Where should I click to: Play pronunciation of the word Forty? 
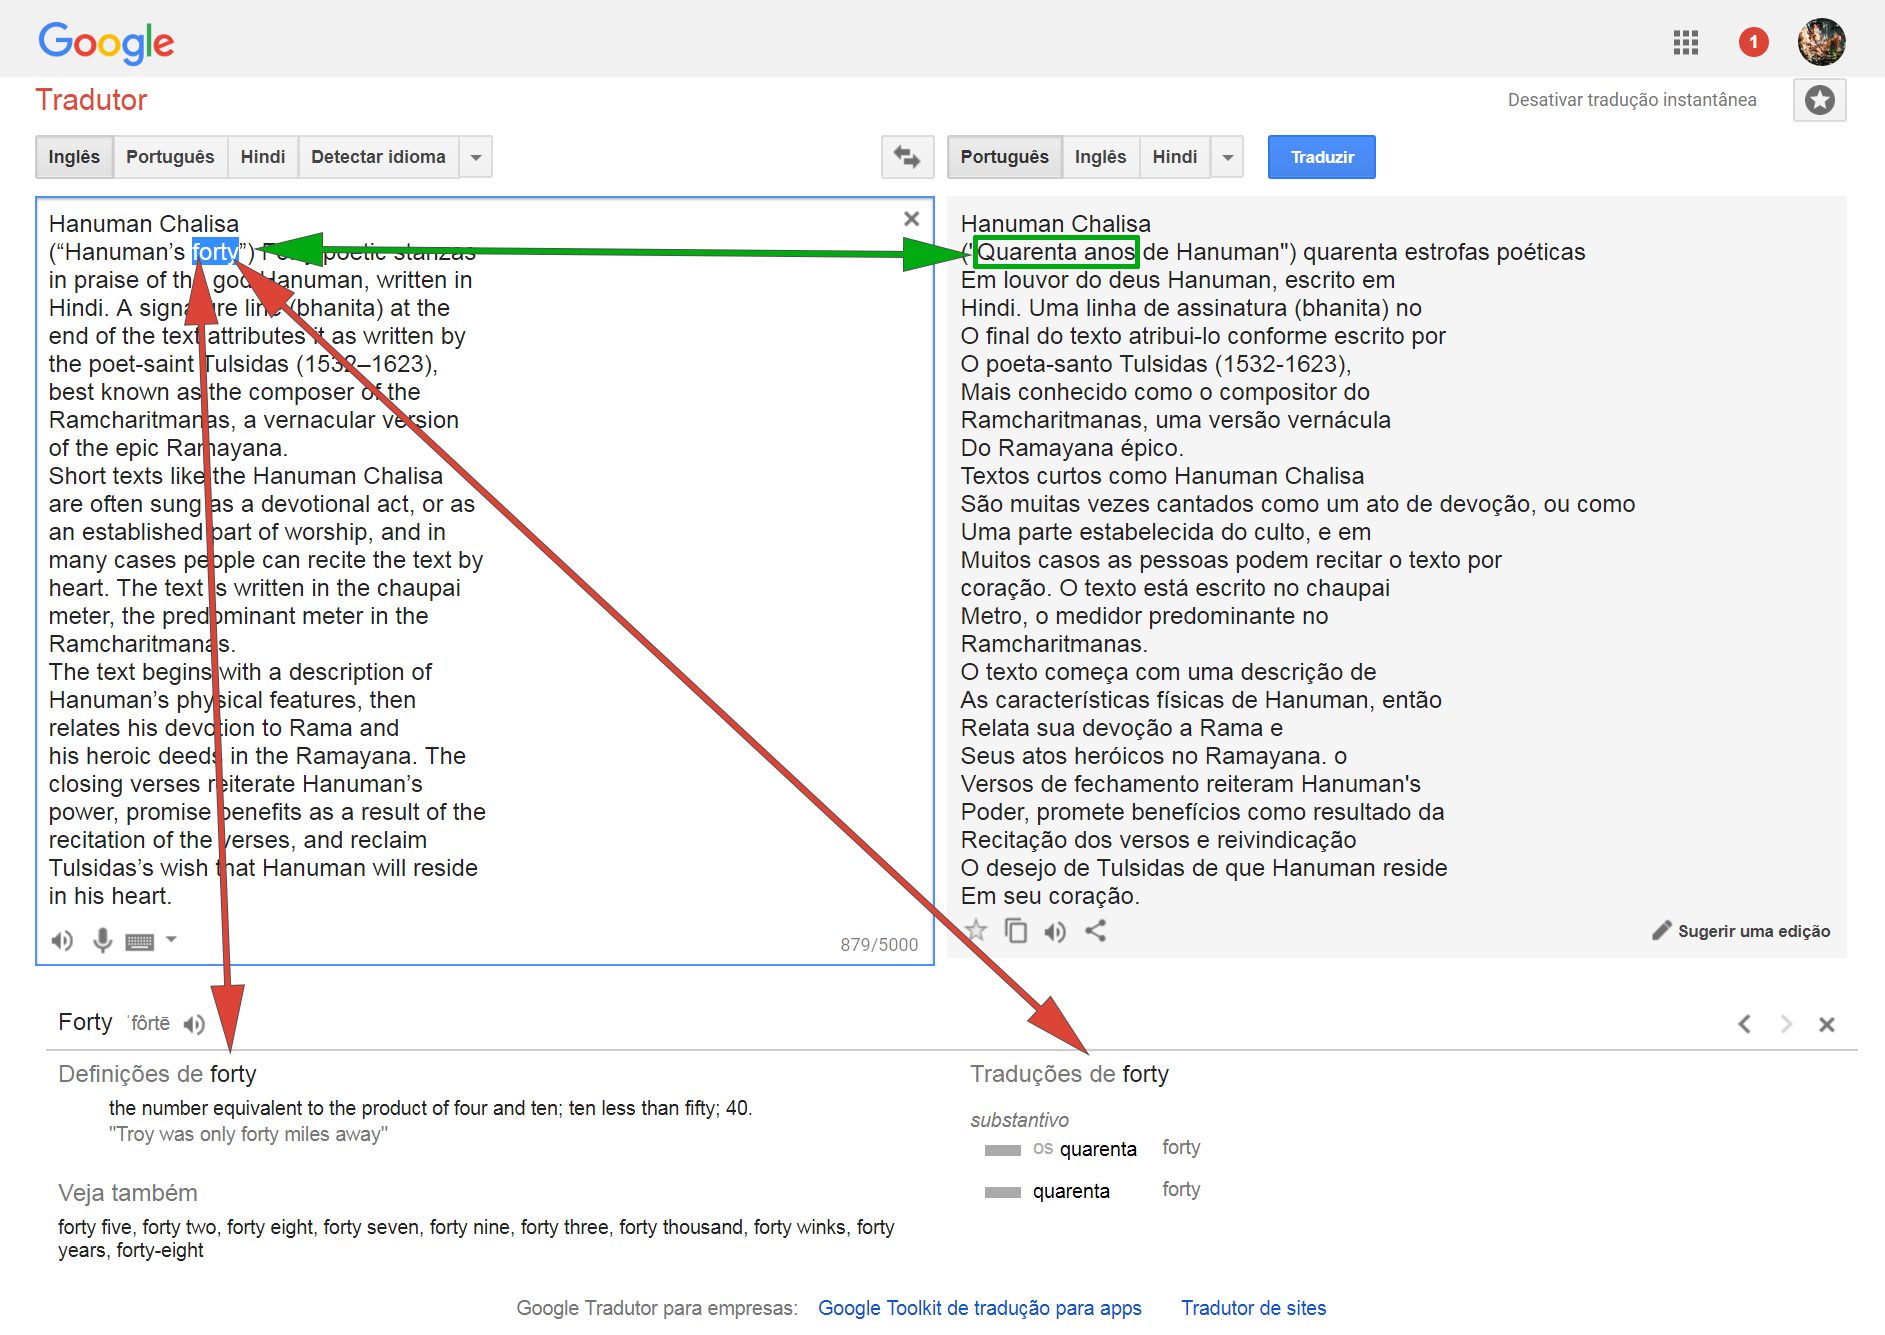[195, 1024]
